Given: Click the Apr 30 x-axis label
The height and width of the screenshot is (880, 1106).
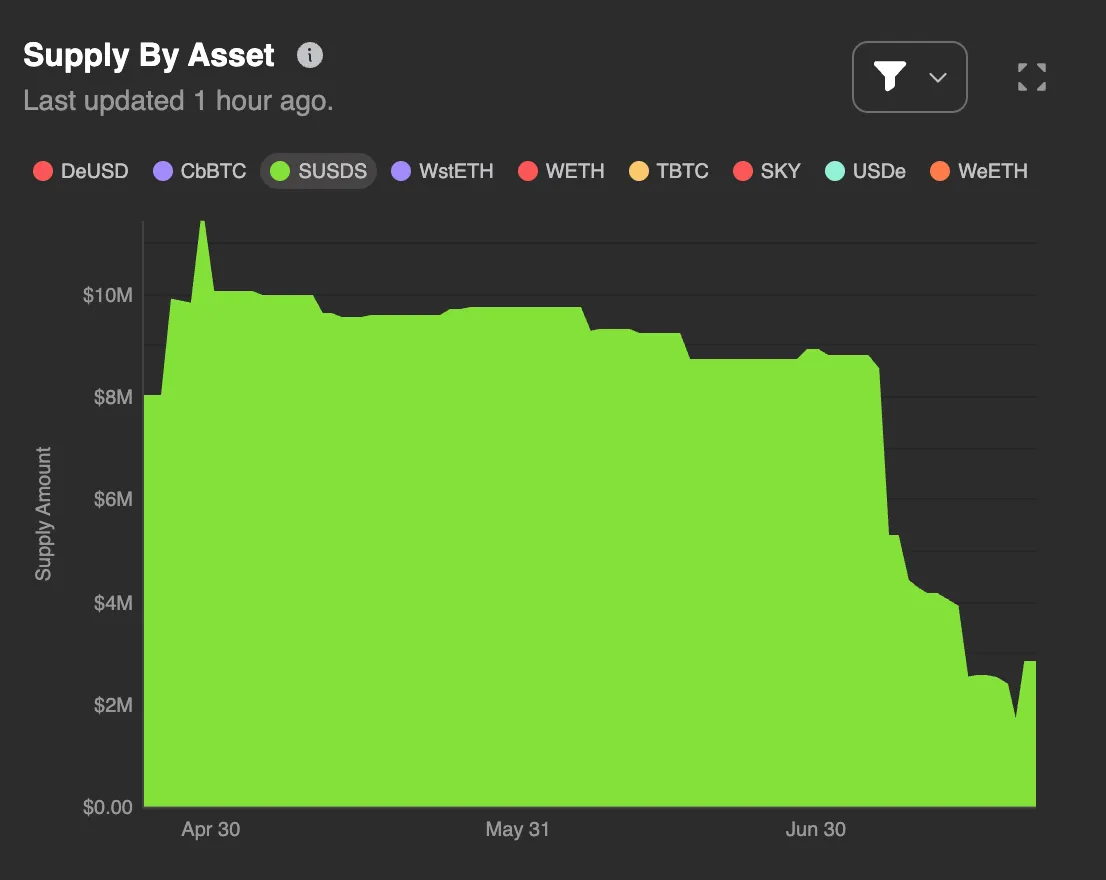Looking at the screenshot, I should [211, 829].
